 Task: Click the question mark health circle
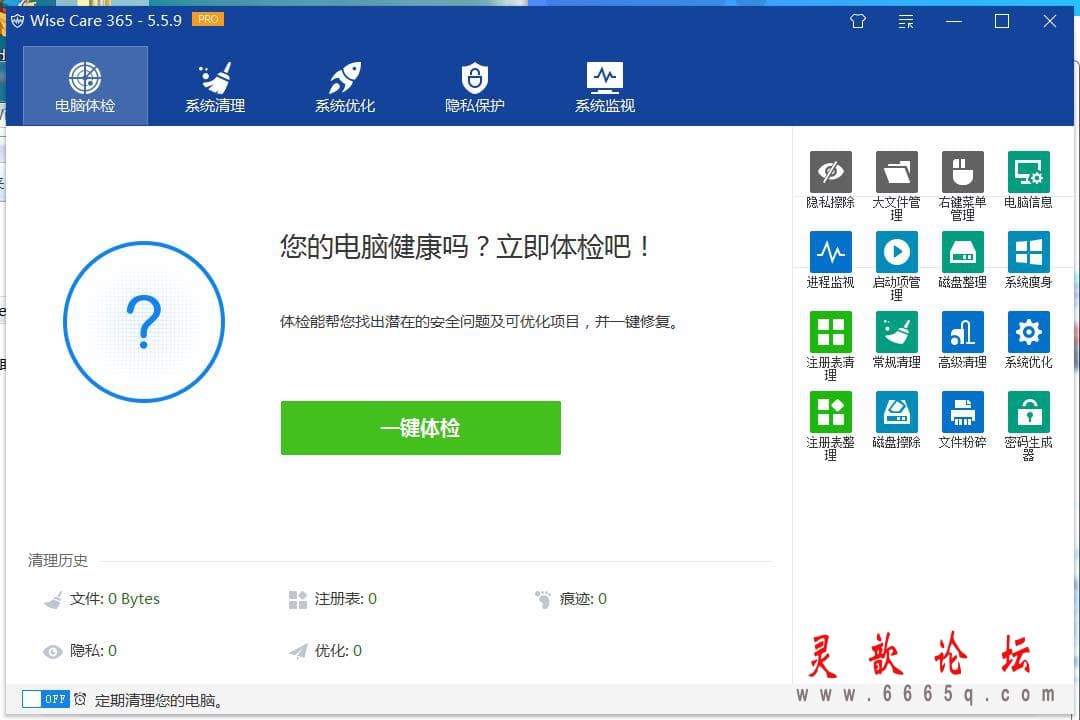[144, 322]
